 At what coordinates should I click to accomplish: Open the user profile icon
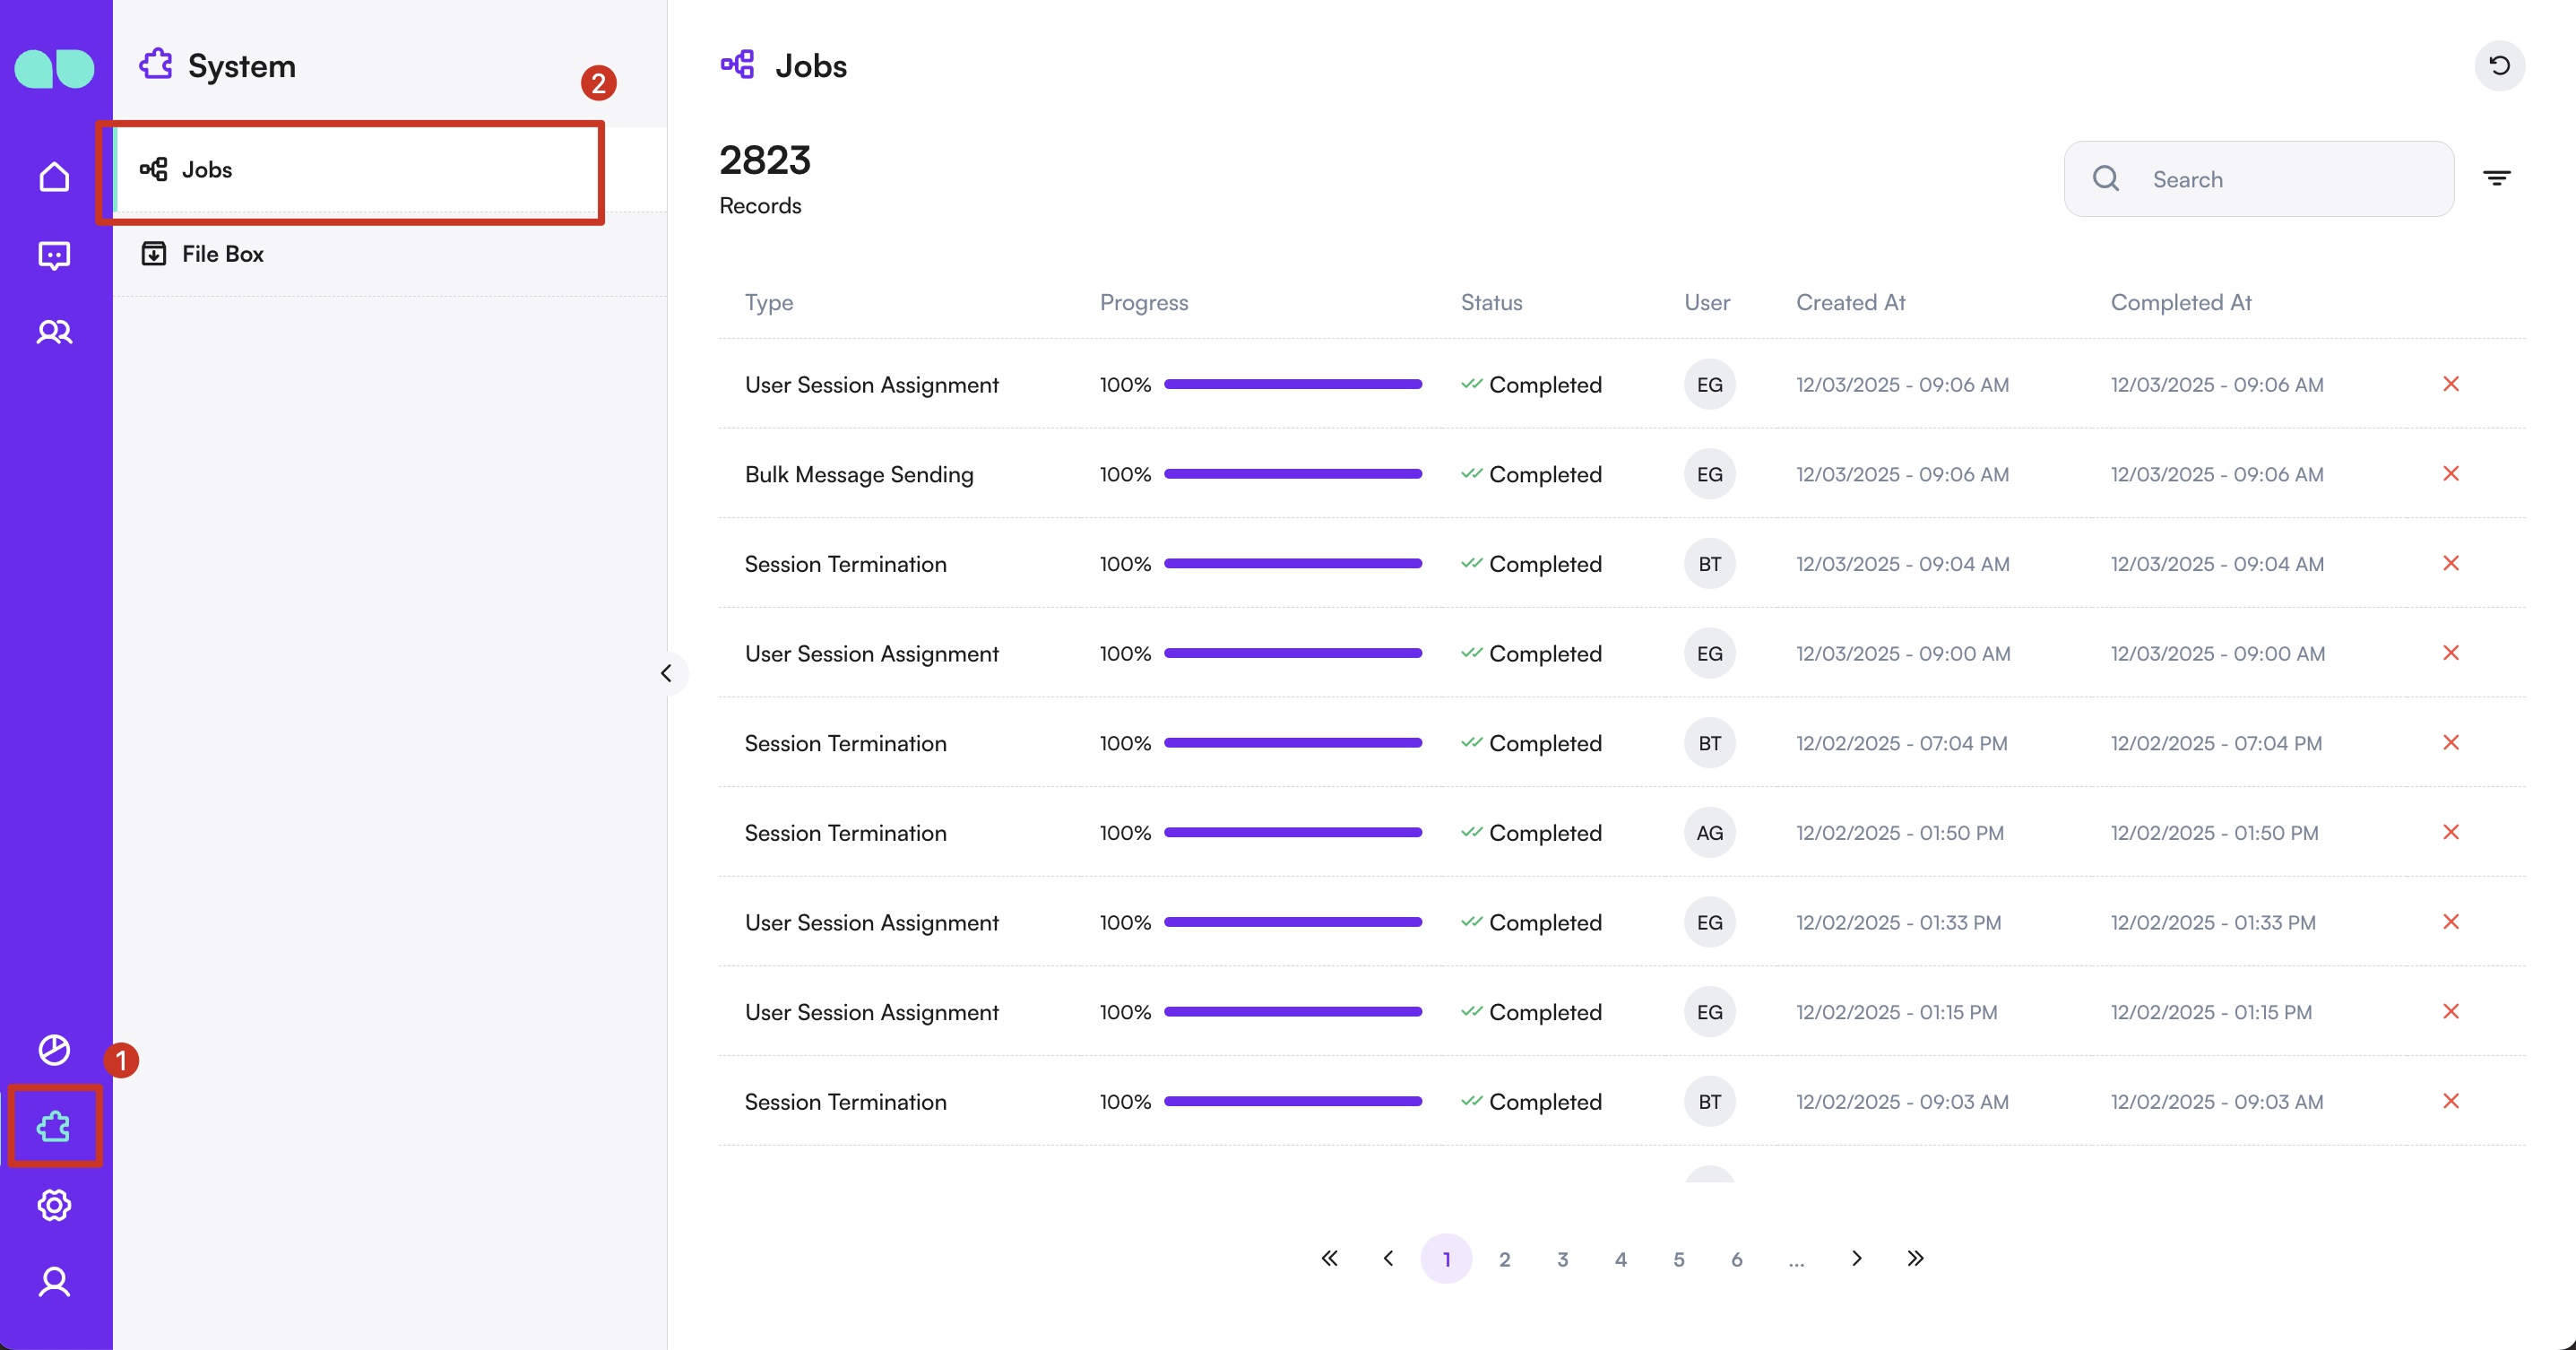[x=54, y=1282]
